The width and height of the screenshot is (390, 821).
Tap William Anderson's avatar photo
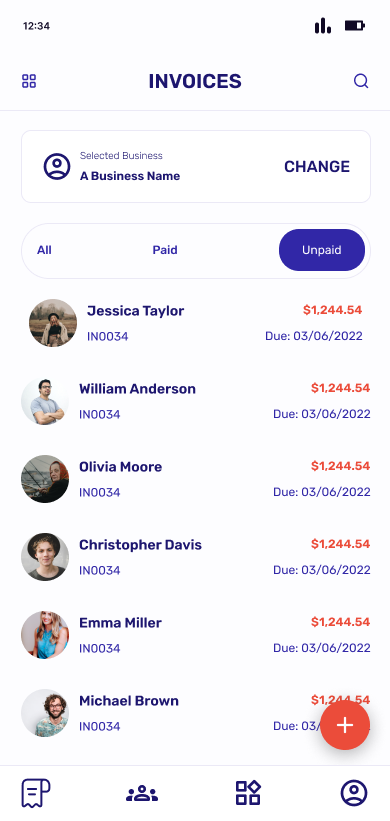tap(45, 401)
